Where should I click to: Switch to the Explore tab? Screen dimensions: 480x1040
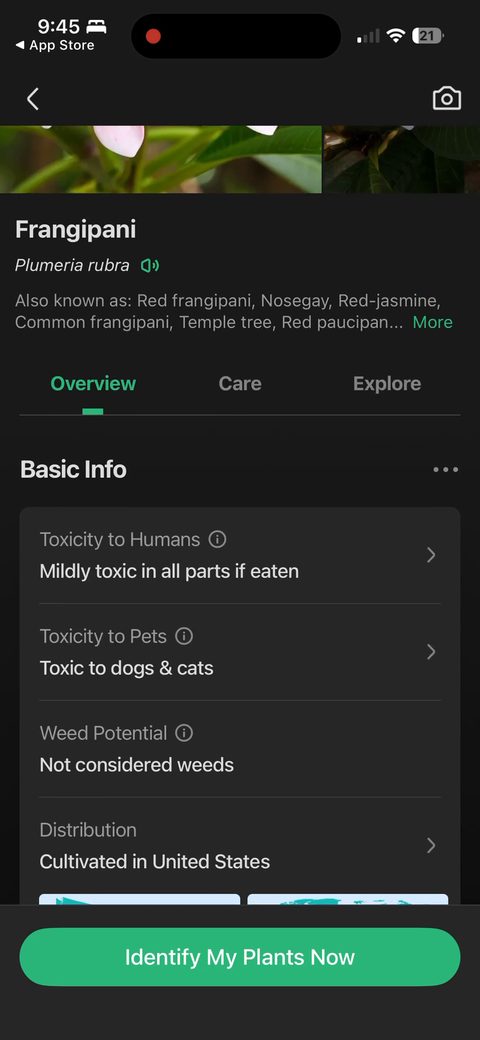(387, 383)
